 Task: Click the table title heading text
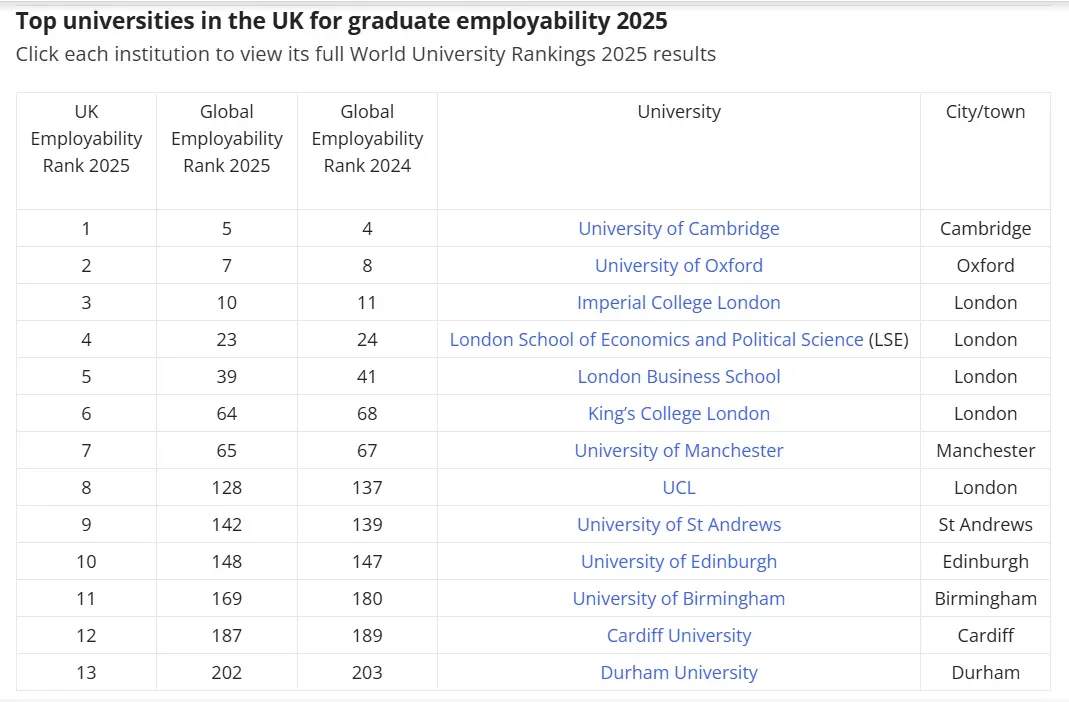click(x=341, y=21)
